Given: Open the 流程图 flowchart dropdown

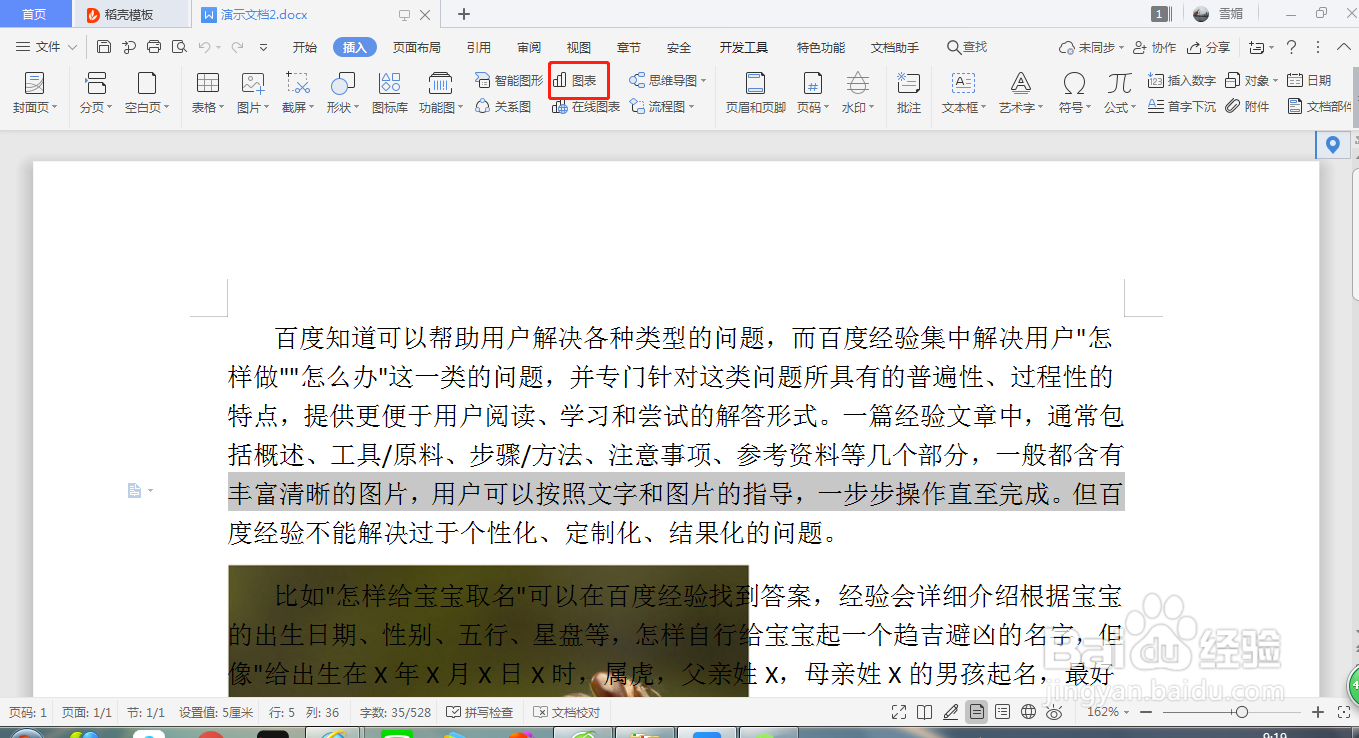Looking at the screenshot, I should pyautogui.click(x=692, y=106).
